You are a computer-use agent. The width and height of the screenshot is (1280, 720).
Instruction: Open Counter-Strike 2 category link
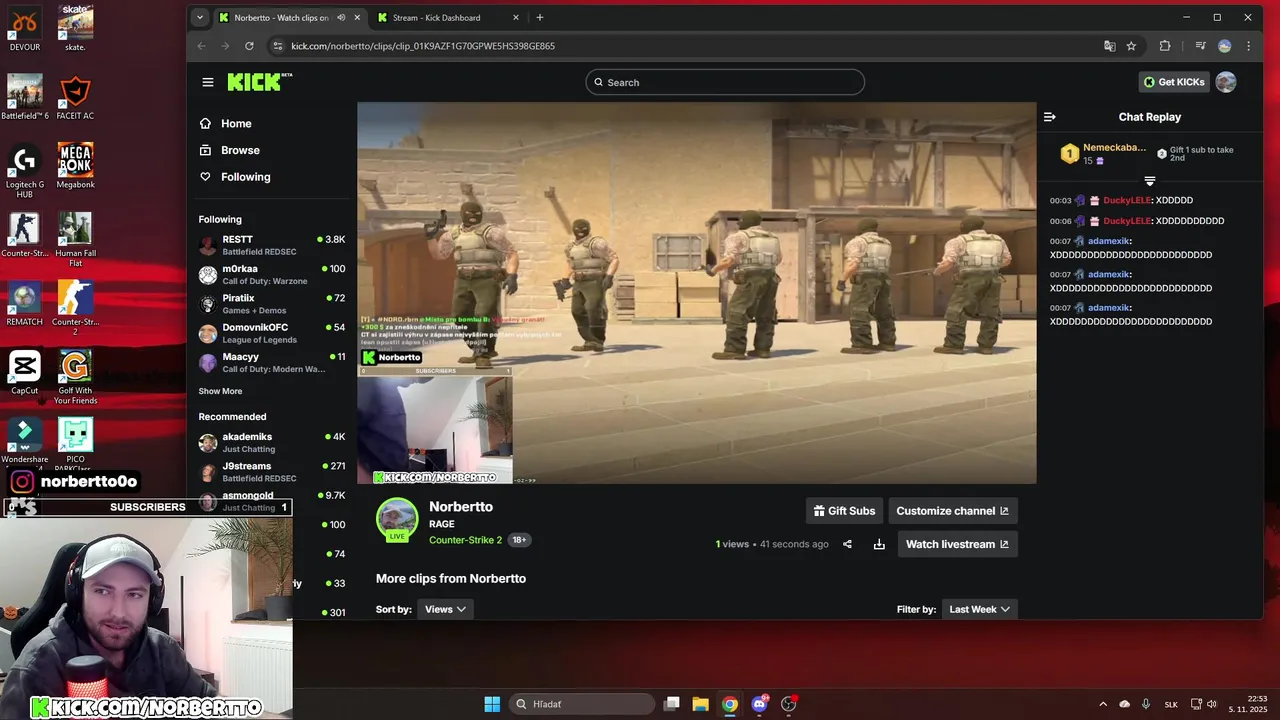[465, 540]
